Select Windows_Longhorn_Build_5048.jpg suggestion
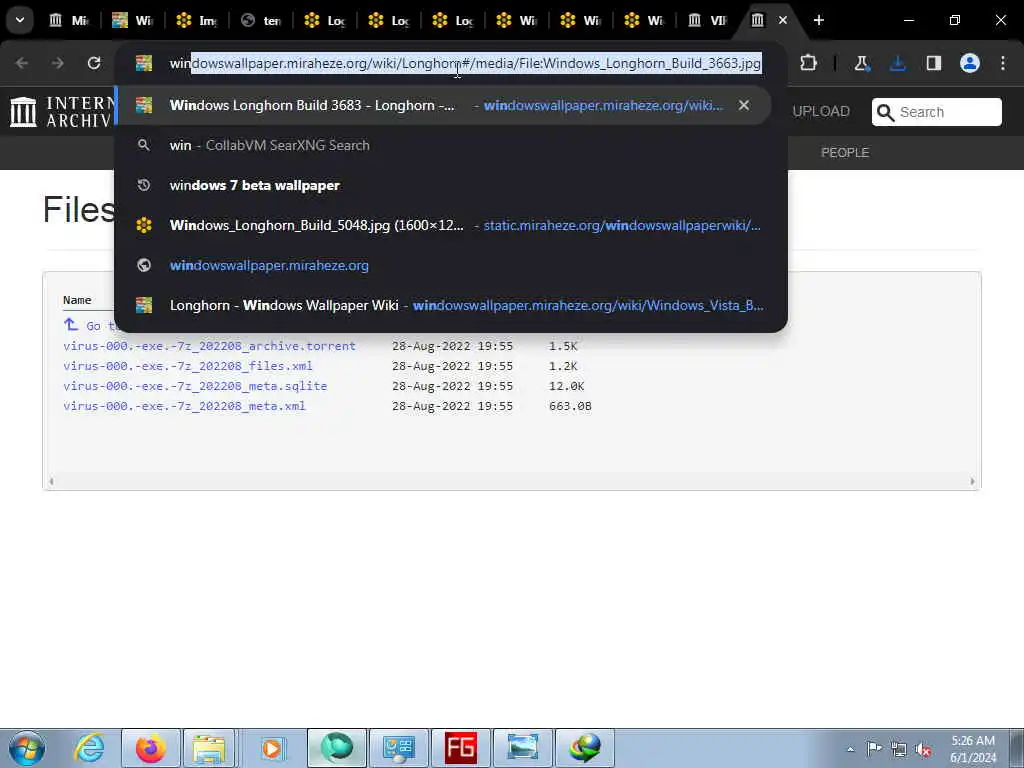Viewport: 1024px width, 768px height. point(451,225)
